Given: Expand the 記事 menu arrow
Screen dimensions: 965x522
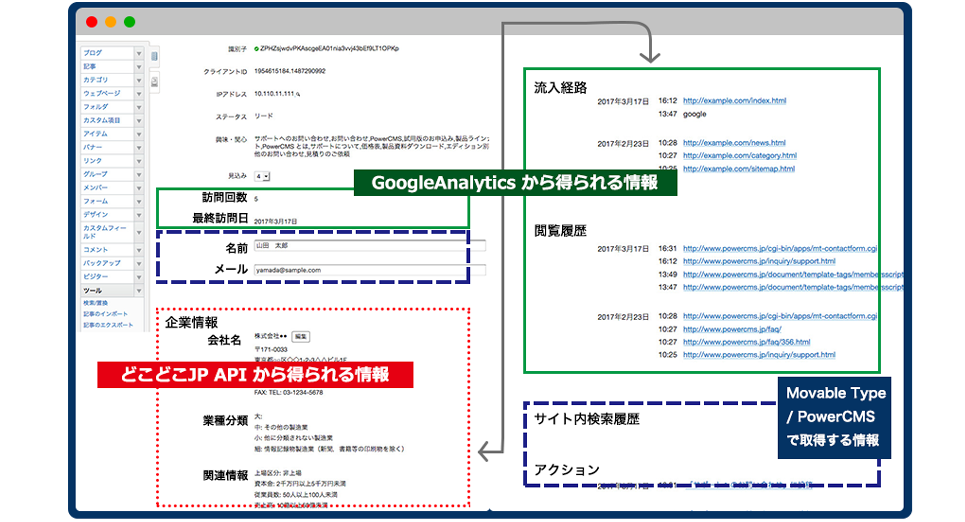Looking at the screenshot, I should click(138, 67).
